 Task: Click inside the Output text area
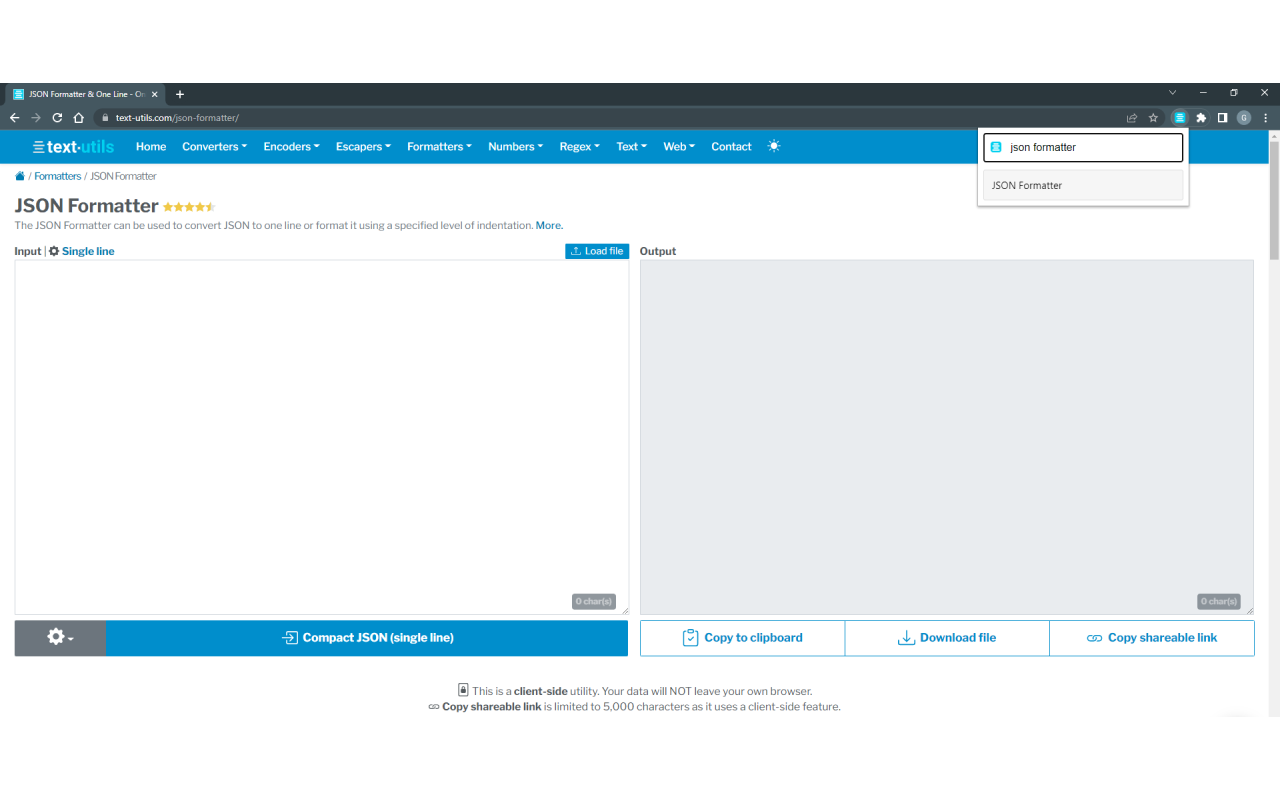947,437
